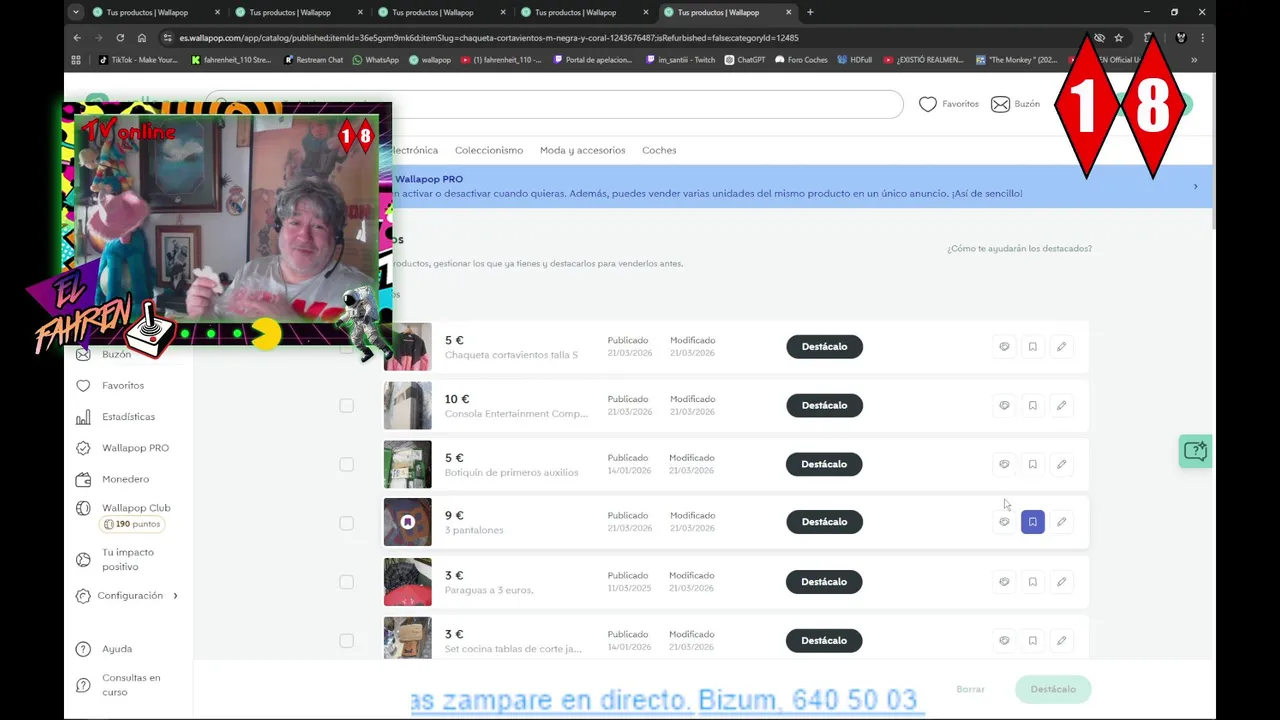This screenshot has width=1280, height=720.
Task: Open Ayuda in the sidebar
Action: (x=117, y=649)
